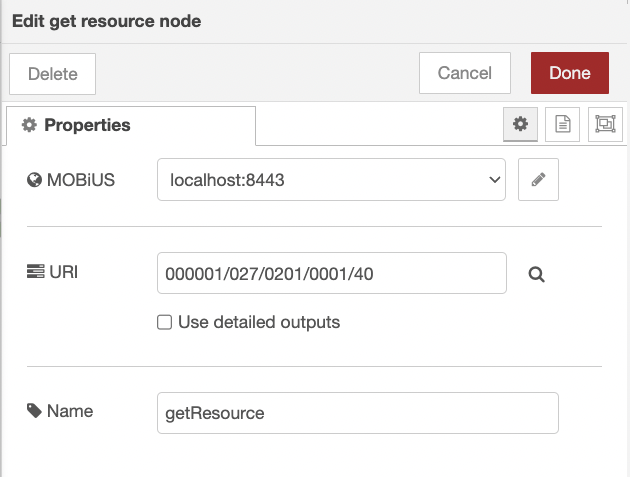Expand the MOBiUS localhost:8443 dropdown
Viewport: 630px width, 477px height.
click(x=331, y=180)
